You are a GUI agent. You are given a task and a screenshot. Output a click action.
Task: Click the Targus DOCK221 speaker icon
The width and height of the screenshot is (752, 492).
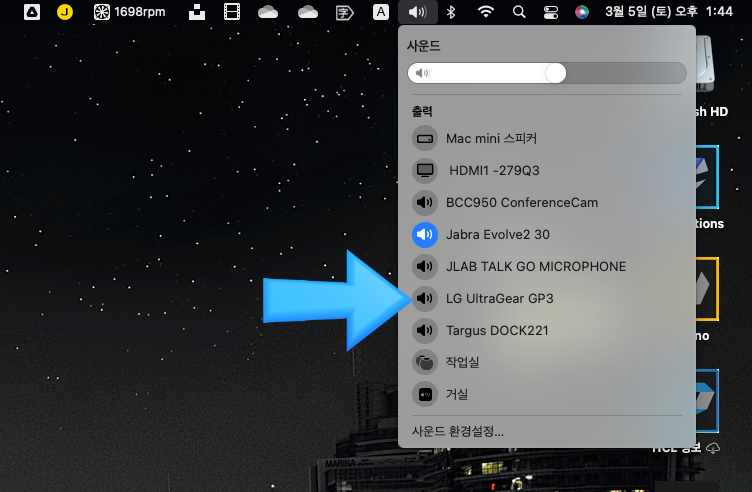pyautogui.click(x=425, y=330)
